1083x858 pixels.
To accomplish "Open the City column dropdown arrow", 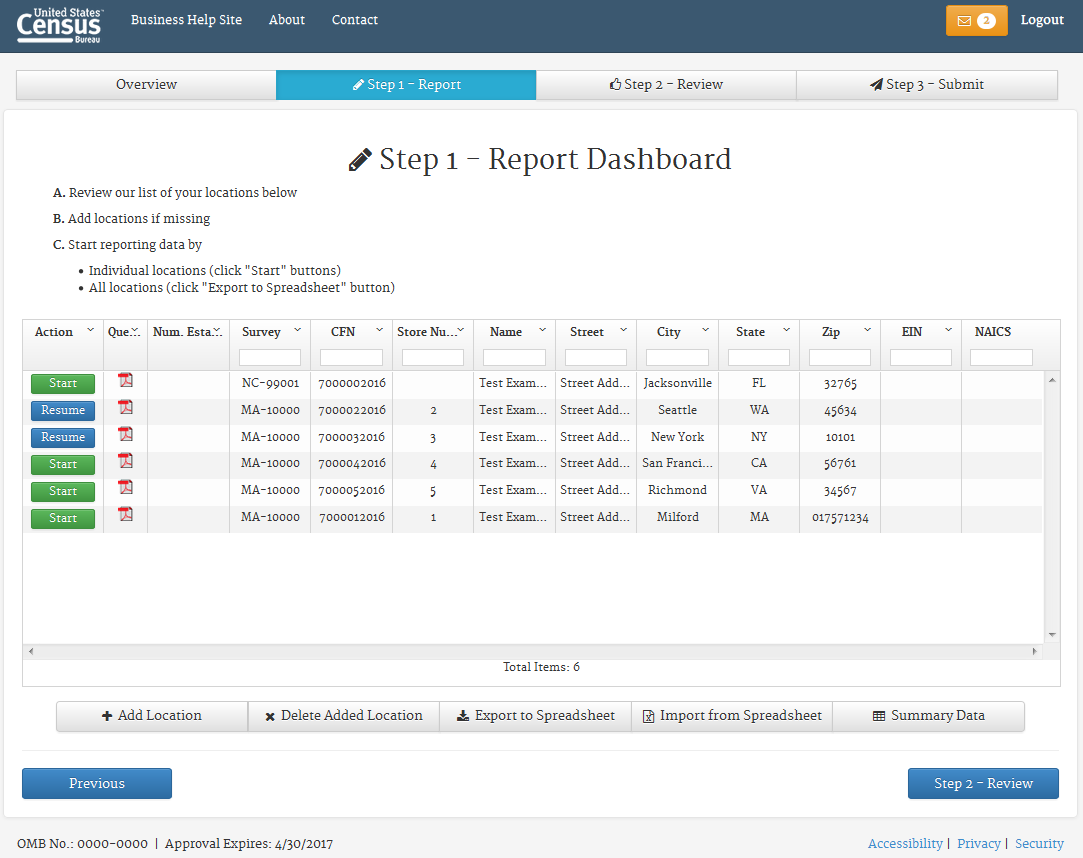I will click(x=705, y=330).
